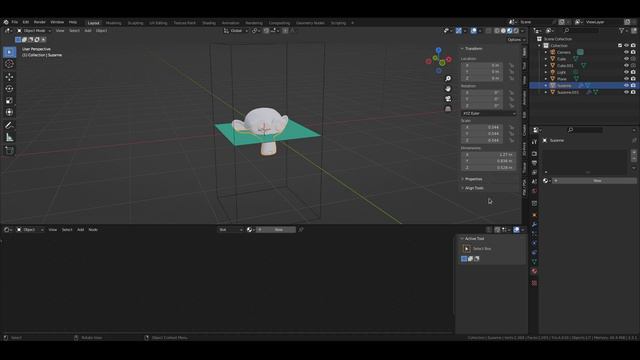Disable Suzanne.001 in renders camera icon
640x360 pixels.
633,92
